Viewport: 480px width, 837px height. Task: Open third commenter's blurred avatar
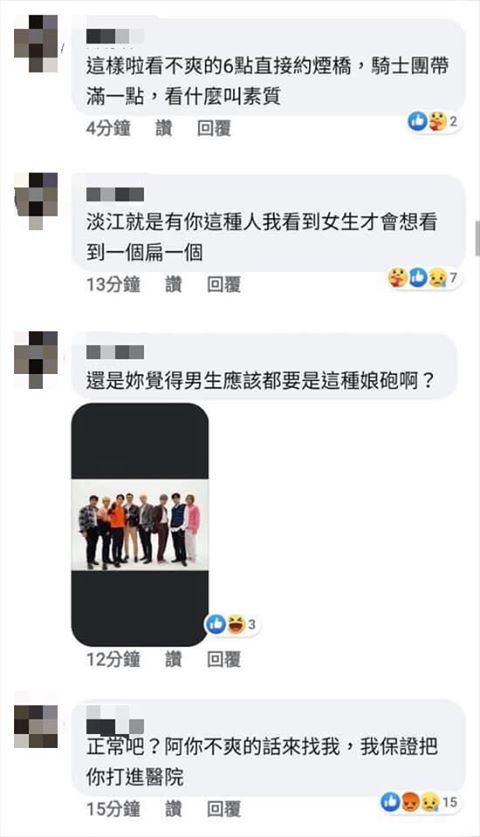click(x=36, y=360)
